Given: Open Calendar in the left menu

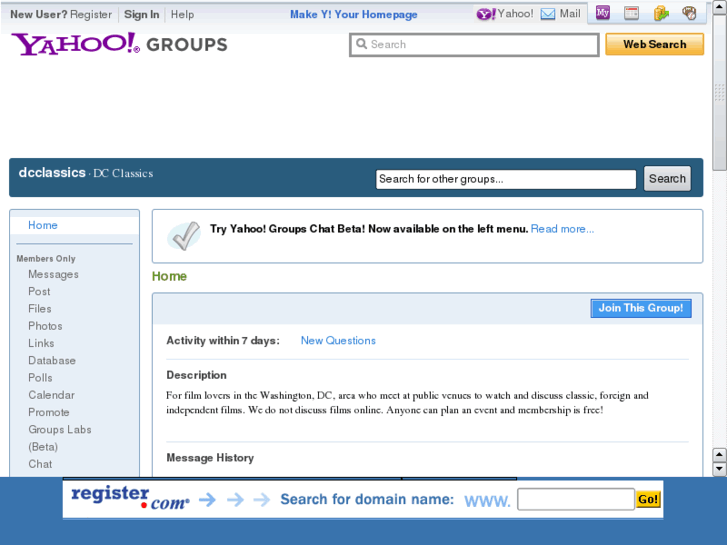Looking at the screenshot, I should click(x=51, y=395).
